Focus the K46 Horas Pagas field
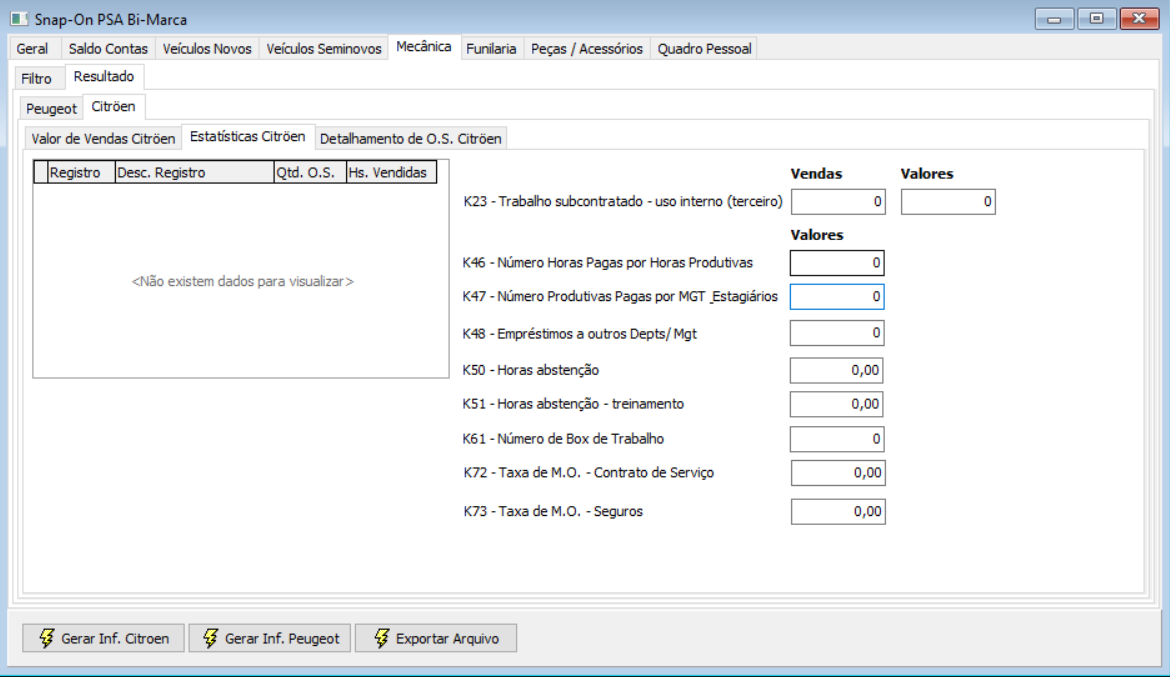Image resolution: width=1170 pixels, height=677 pixels. tap(837, 263)
